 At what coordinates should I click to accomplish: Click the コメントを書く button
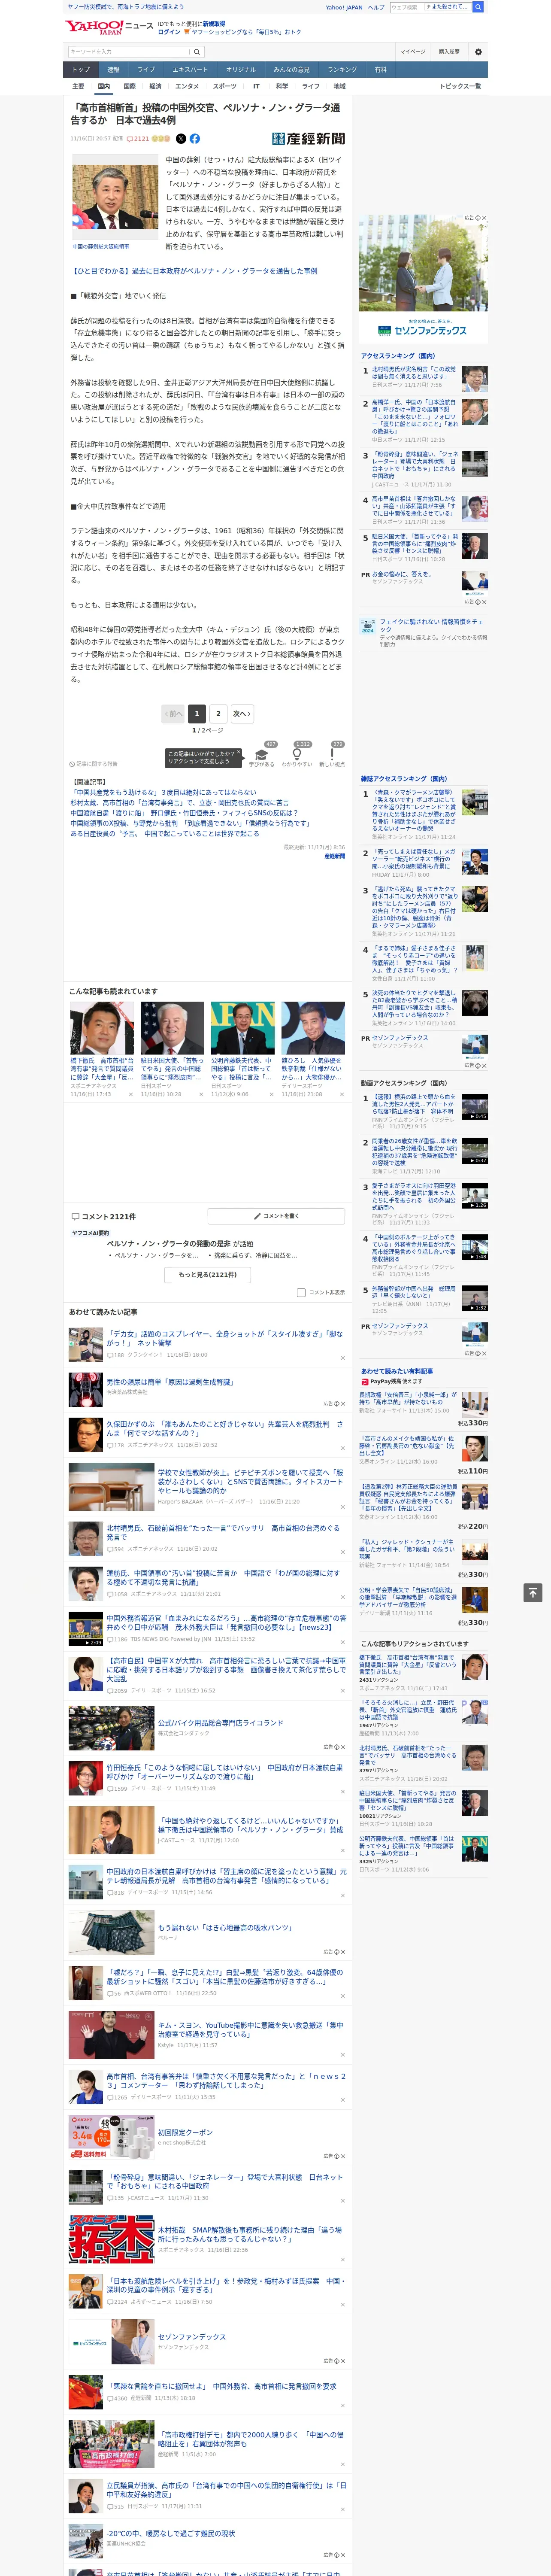(276, 1216)
